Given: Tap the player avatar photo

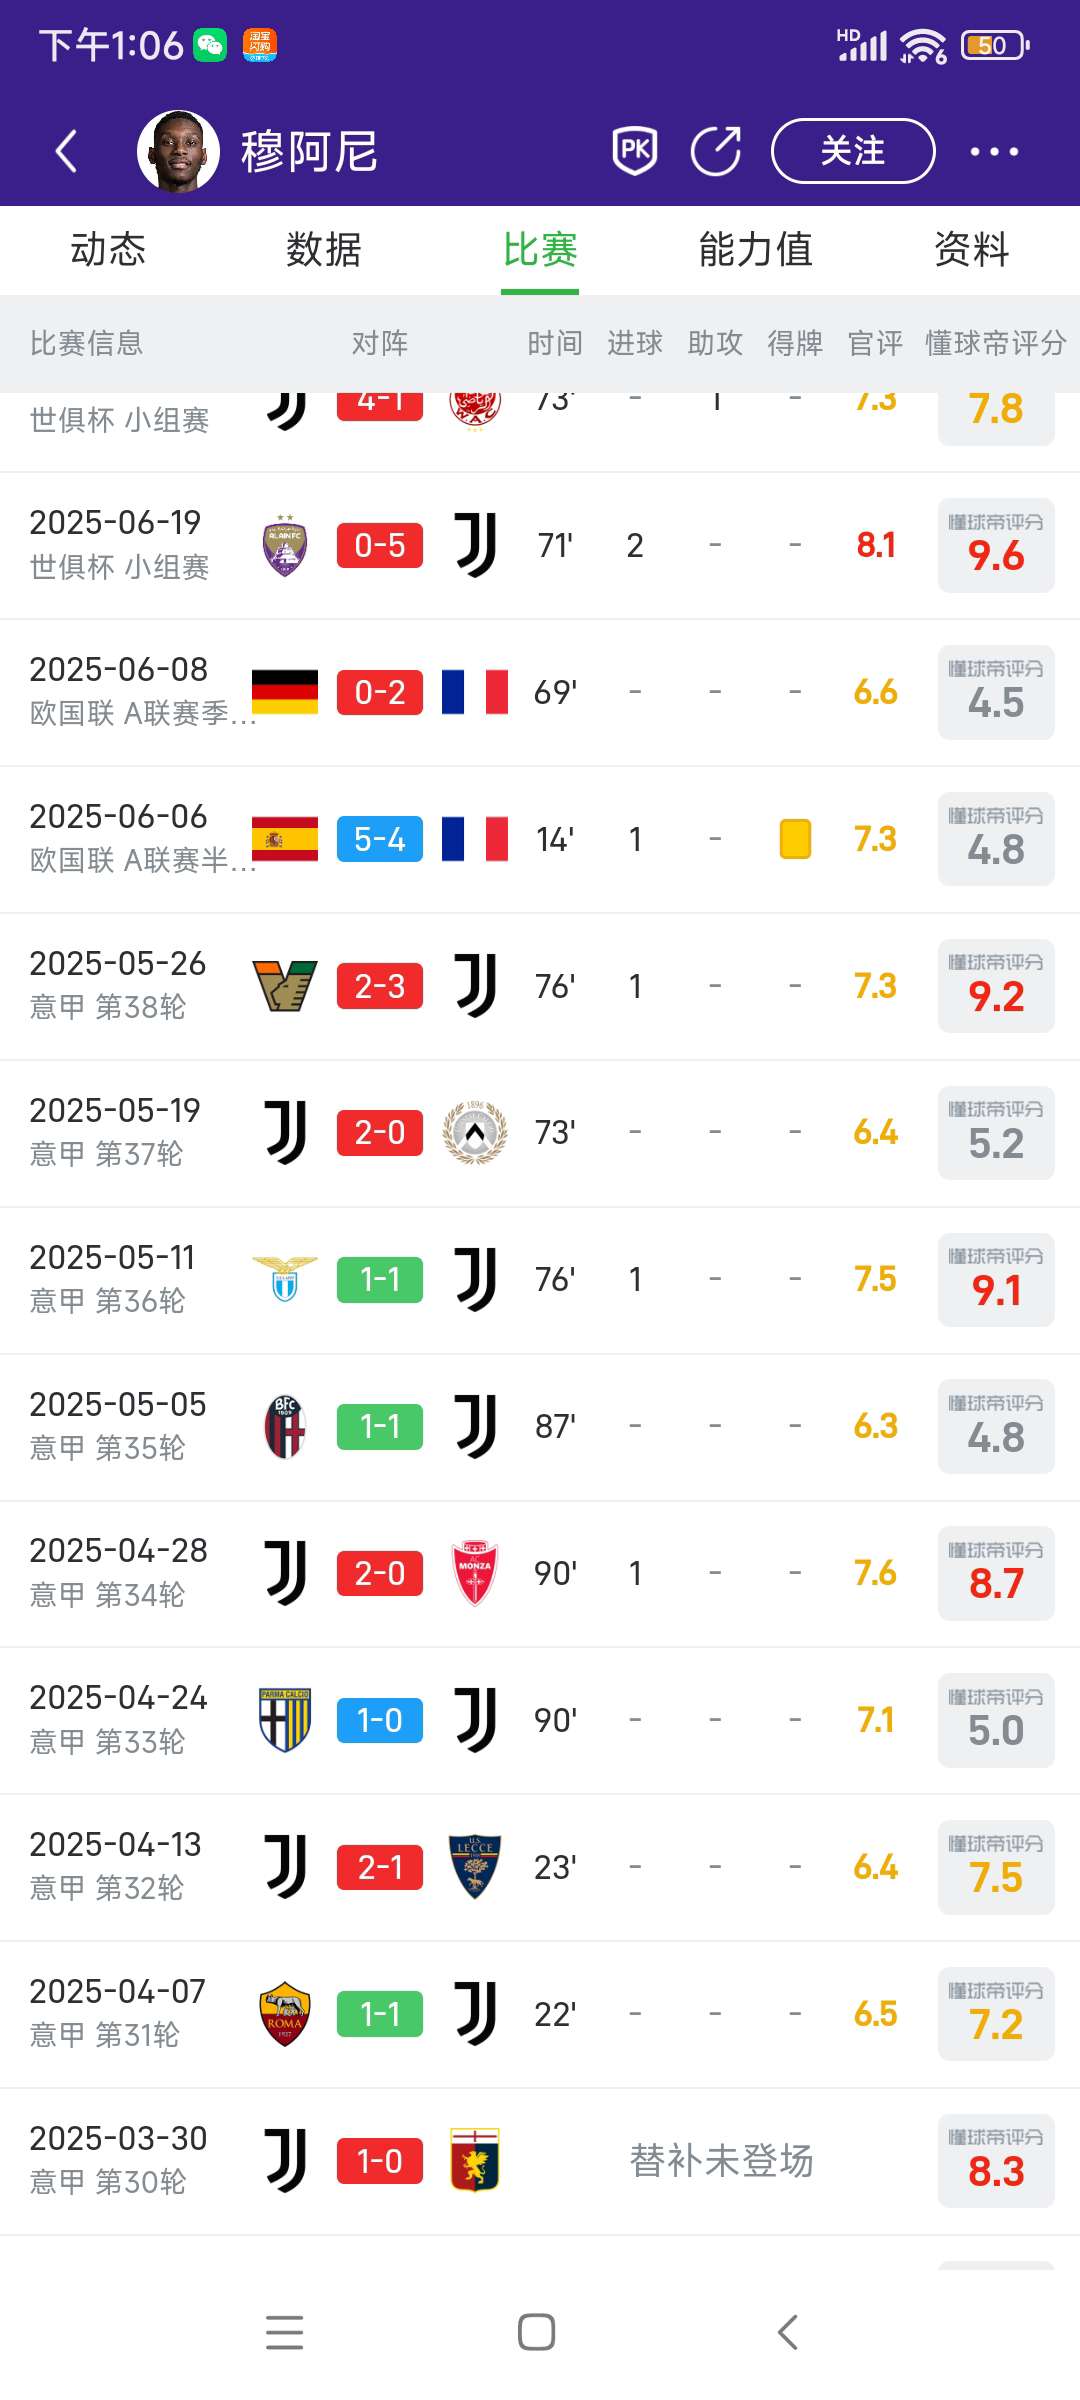Looking at the screenshot, I should [x=178, y=151].
